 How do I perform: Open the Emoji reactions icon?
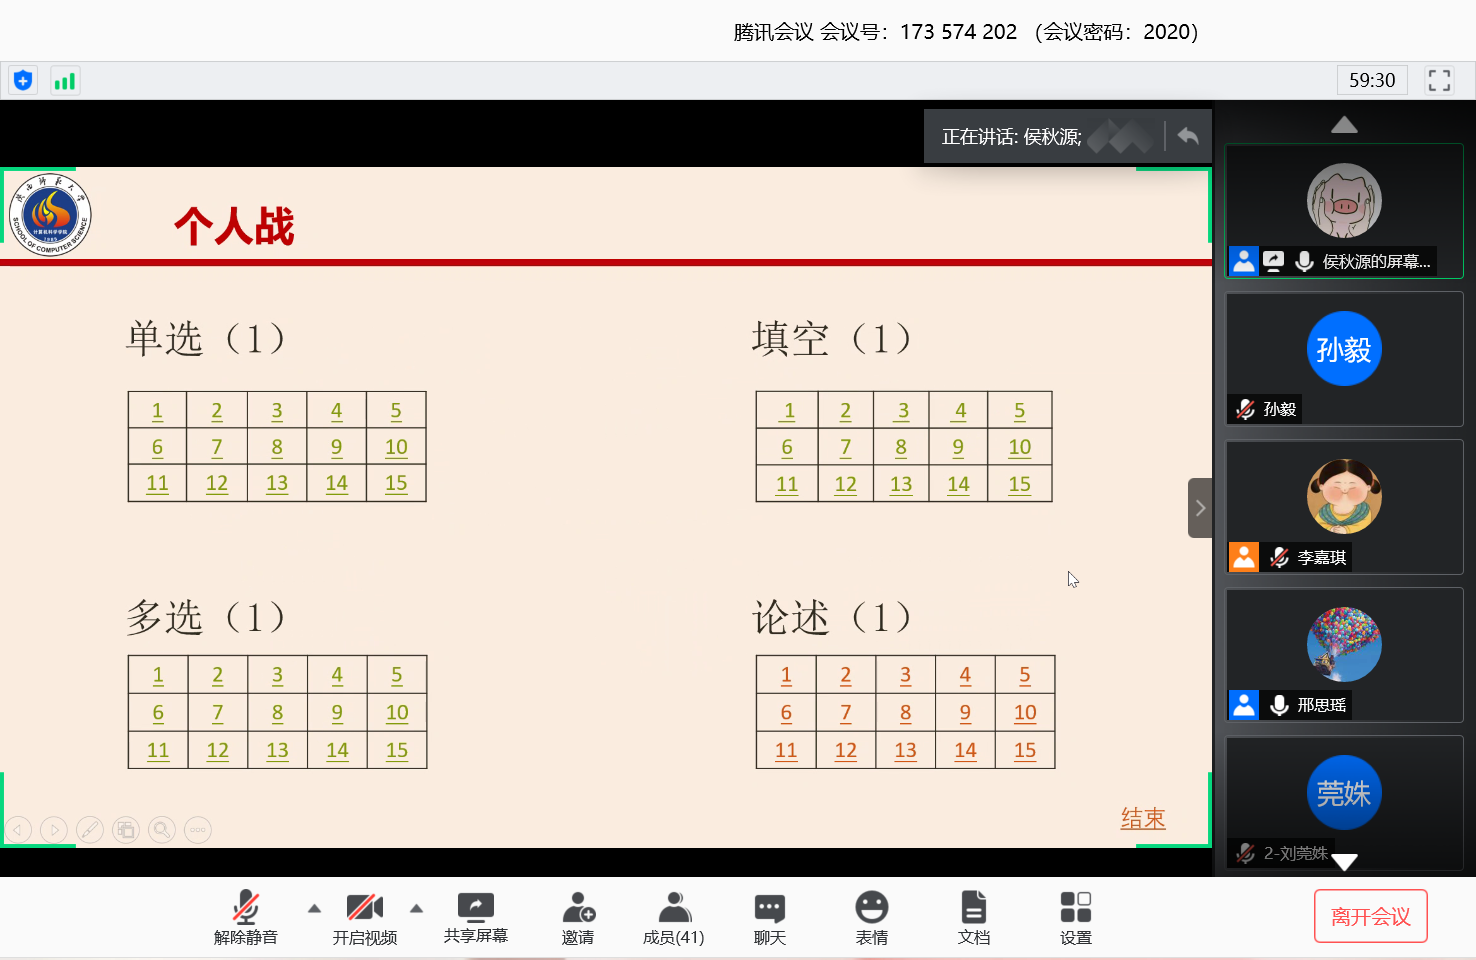(x=871, y=917)
